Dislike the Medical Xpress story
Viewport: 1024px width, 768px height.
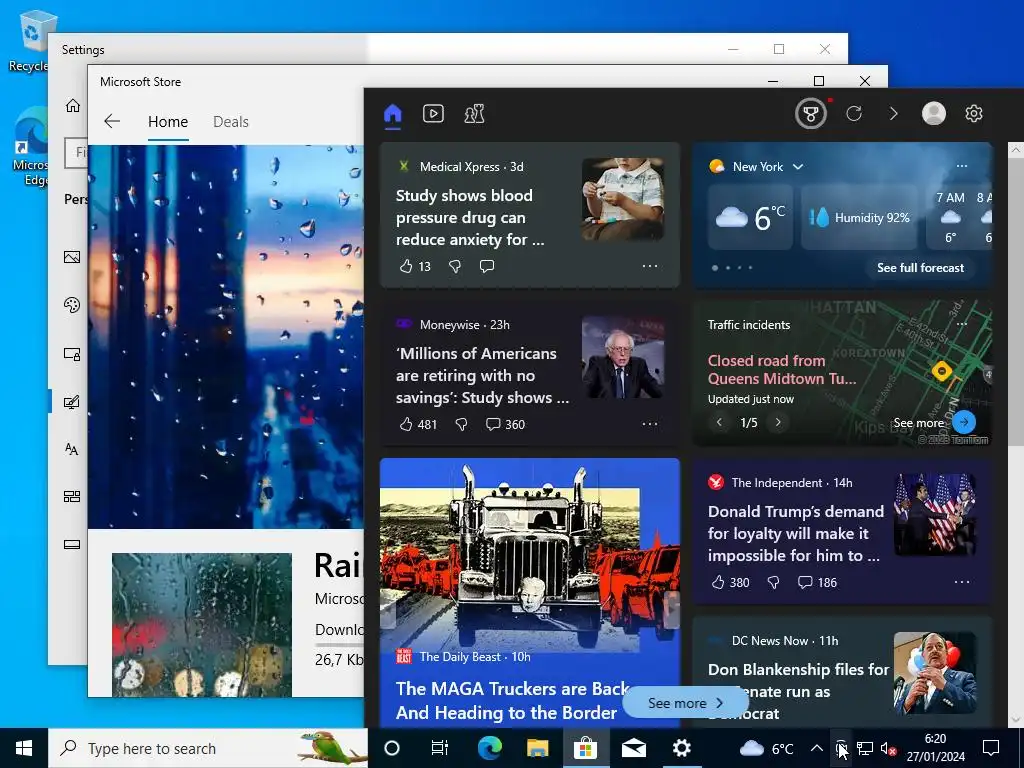[455, 266]
